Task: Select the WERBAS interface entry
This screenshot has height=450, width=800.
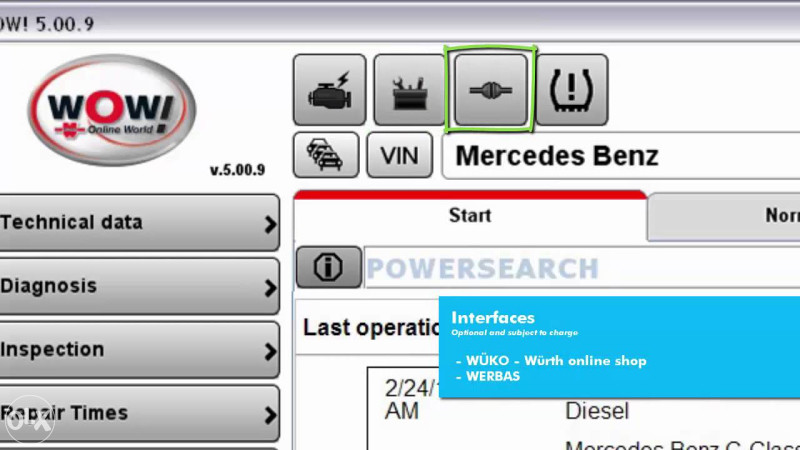Action: [493, 377]
